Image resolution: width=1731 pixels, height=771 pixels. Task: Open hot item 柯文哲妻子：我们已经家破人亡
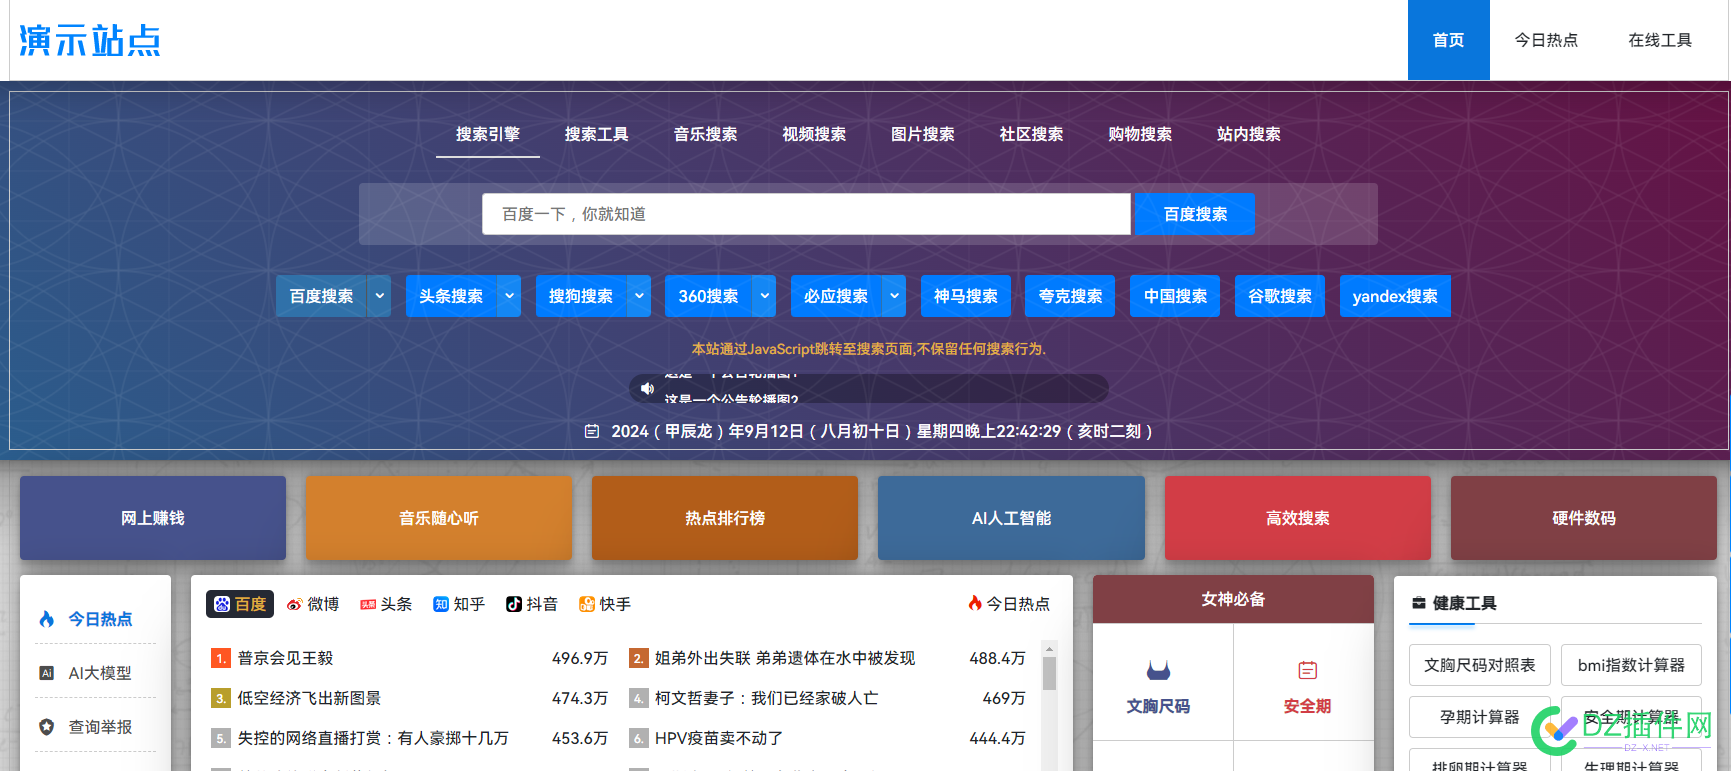[x=766, y=698]
